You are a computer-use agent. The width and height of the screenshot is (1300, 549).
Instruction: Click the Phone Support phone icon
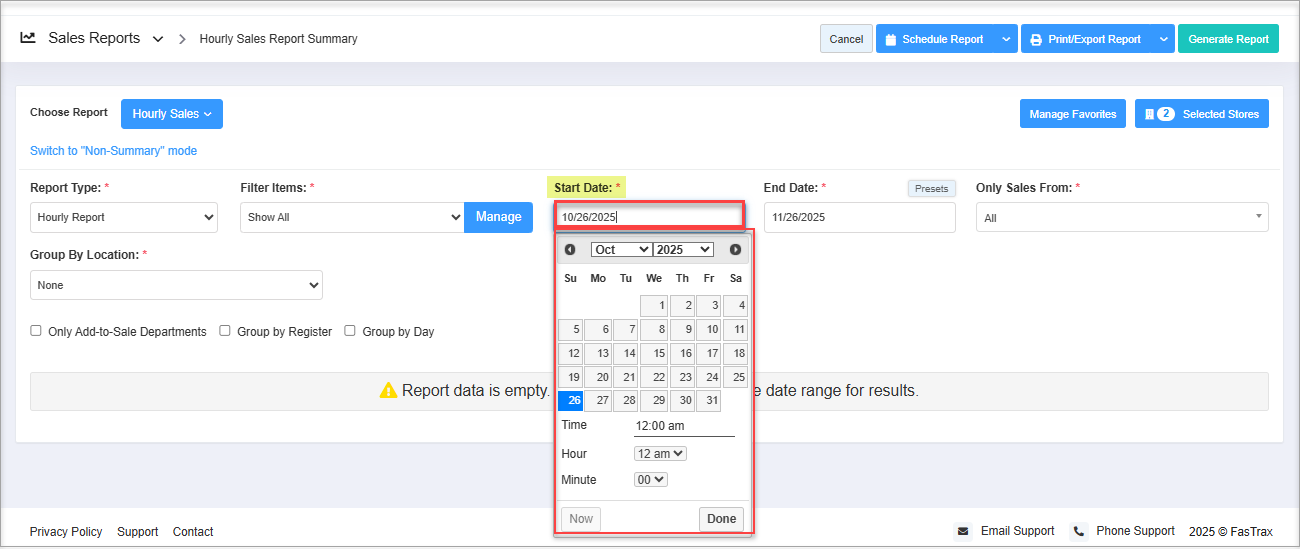(1079, 531)
